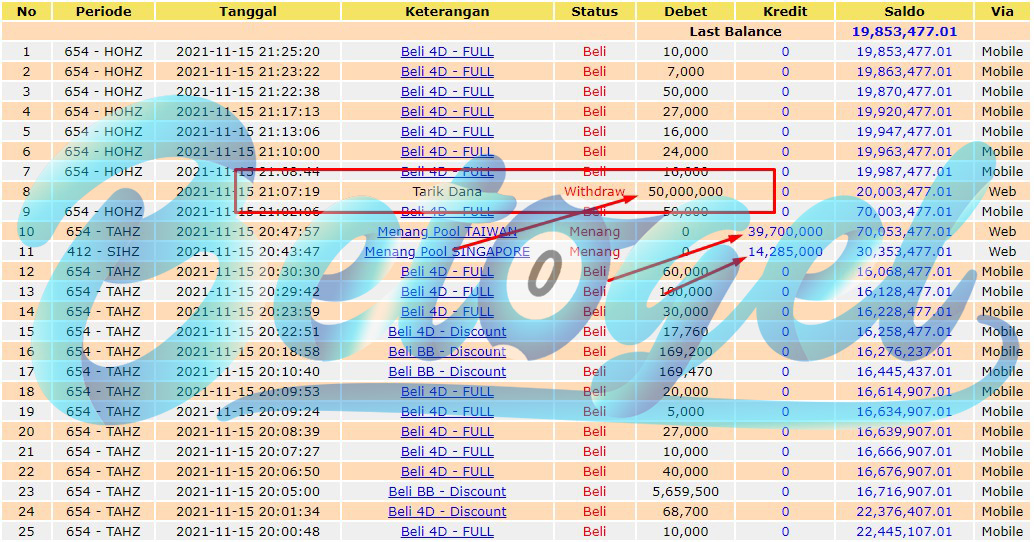The height and width of the screenshot is (542, 1034).
Task: Open the Menang Pool SINGAPORE link
Action: coord(447,251)
